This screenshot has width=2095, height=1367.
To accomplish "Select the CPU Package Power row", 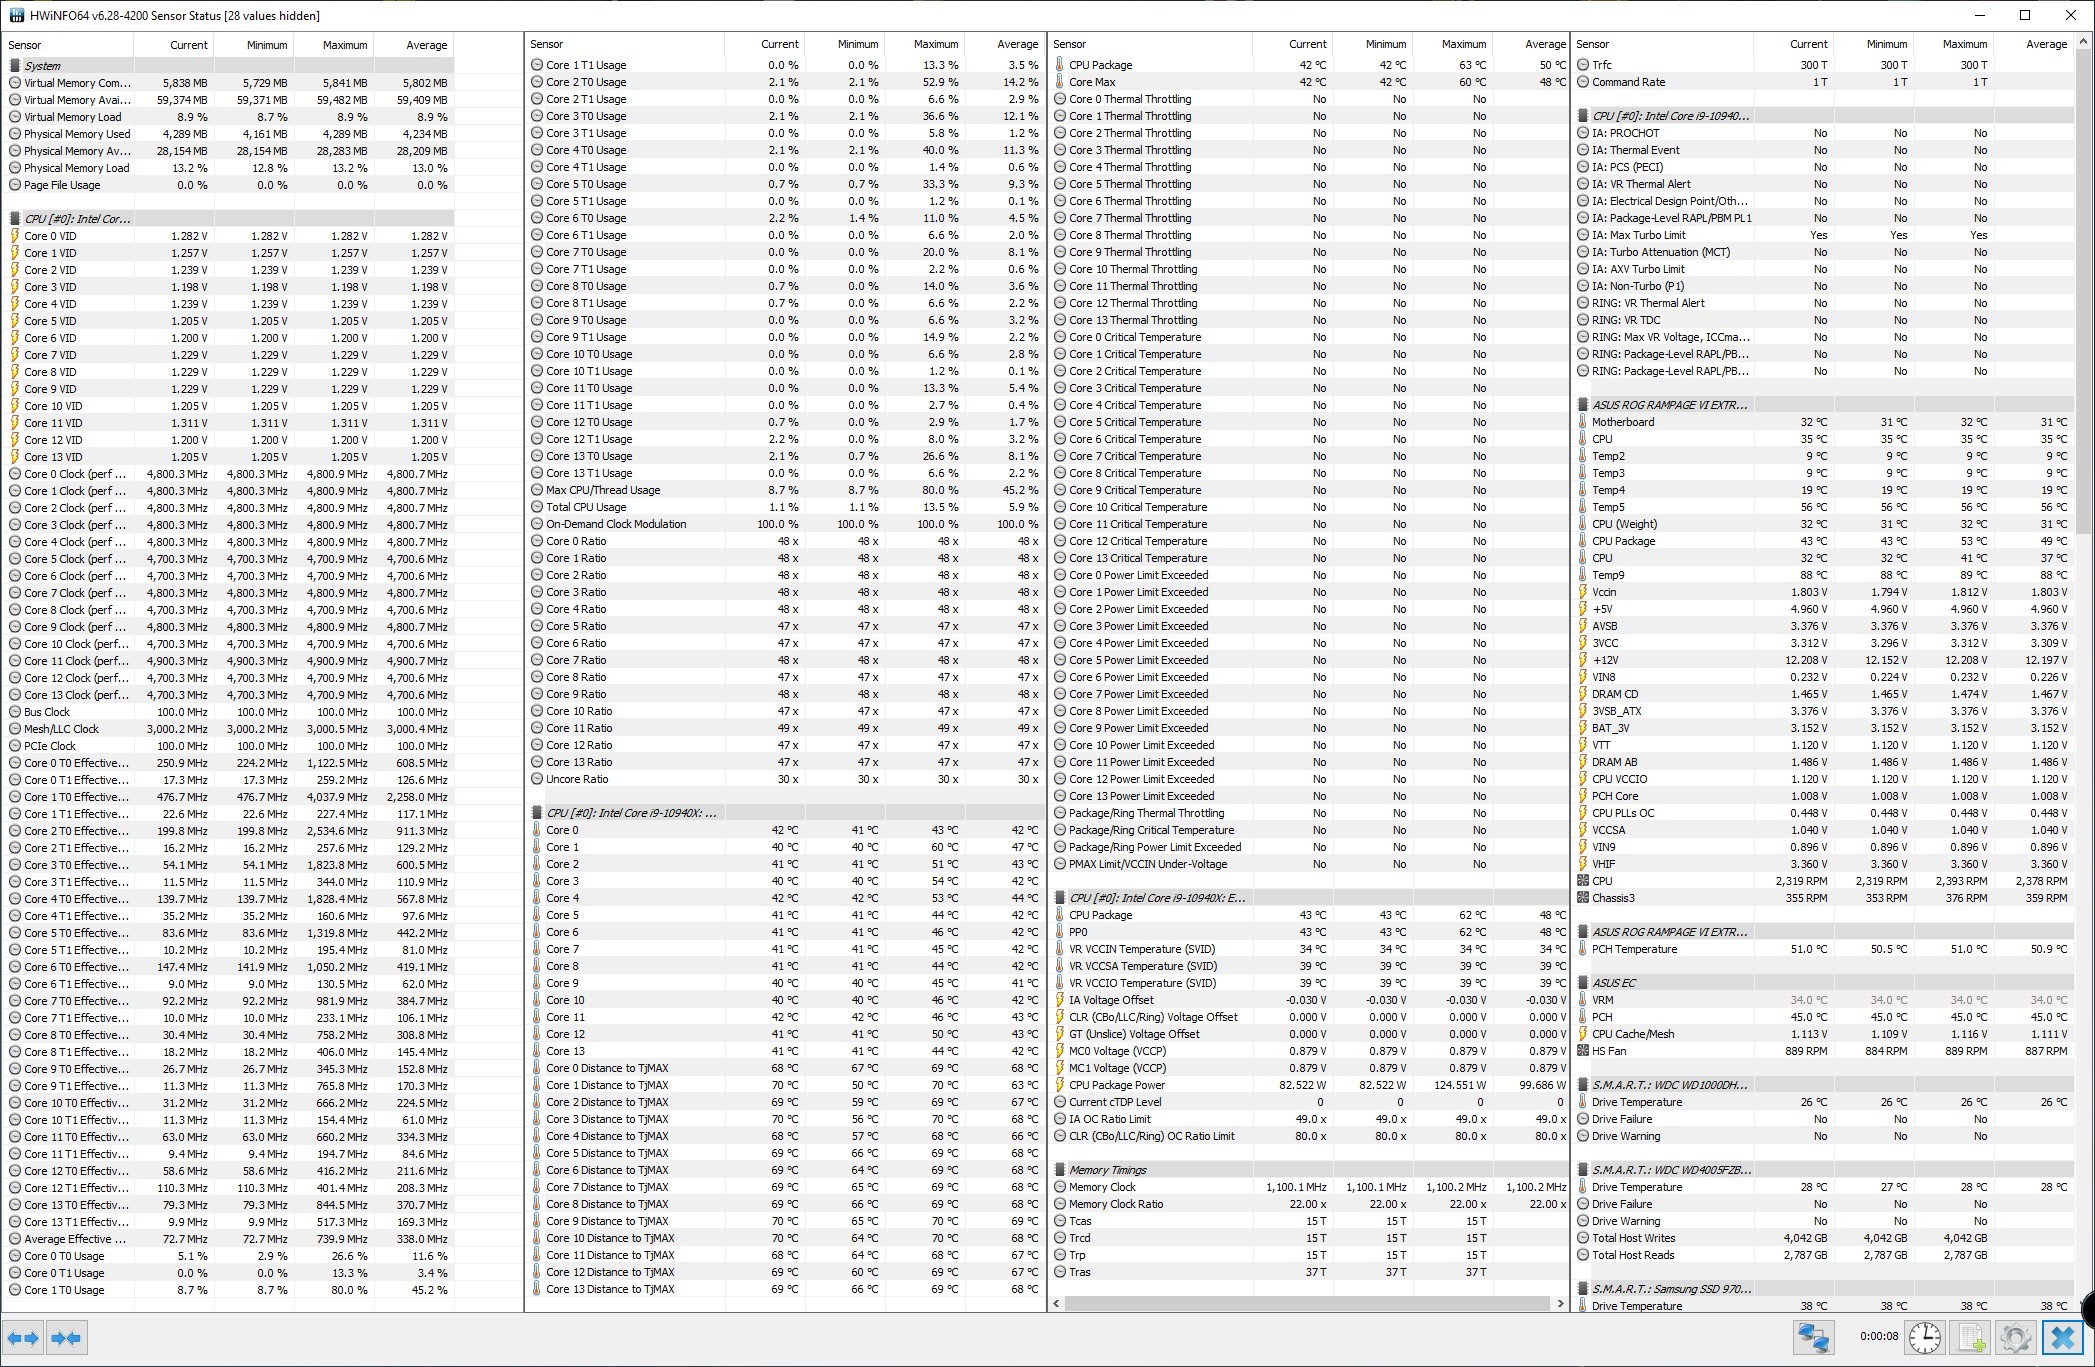I will point(1116,1085).
